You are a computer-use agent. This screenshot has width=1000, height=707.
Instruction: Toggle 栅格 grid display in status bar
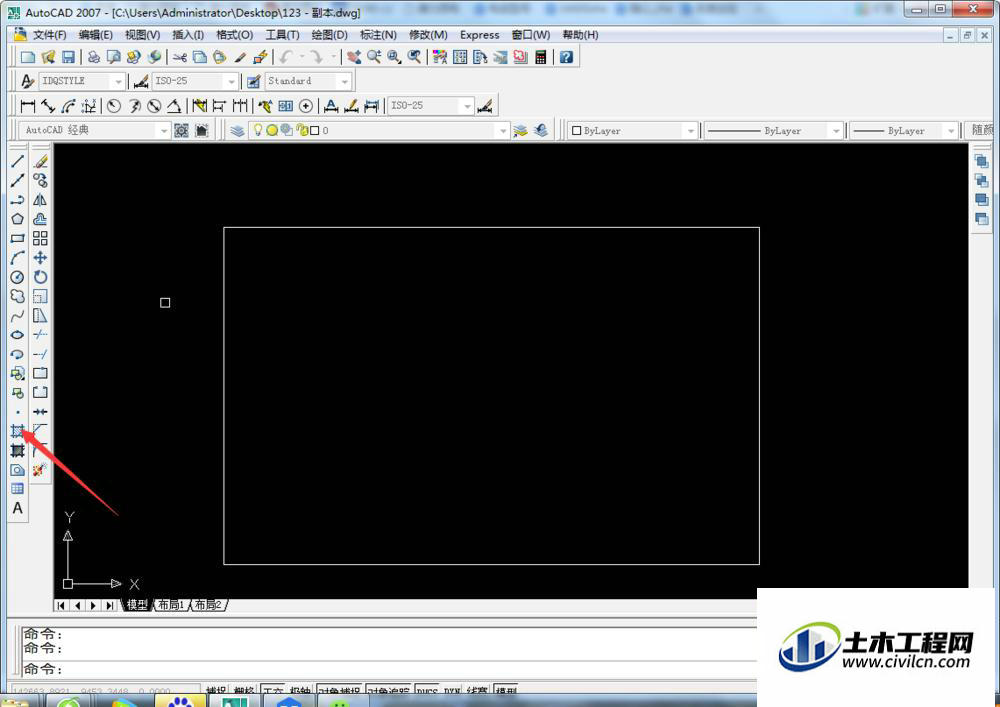(244, 691)
